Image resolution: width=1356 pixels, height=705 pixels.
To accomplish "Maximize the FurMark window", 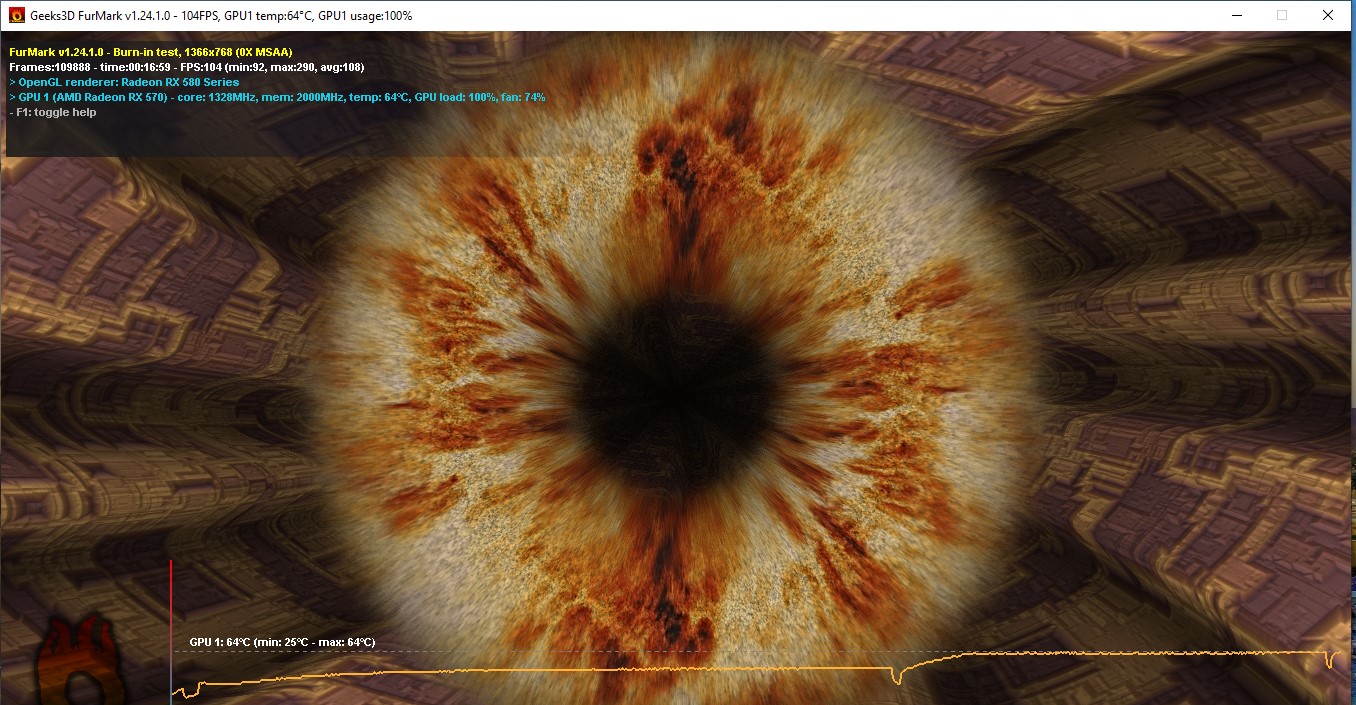I will [1282, 16].
